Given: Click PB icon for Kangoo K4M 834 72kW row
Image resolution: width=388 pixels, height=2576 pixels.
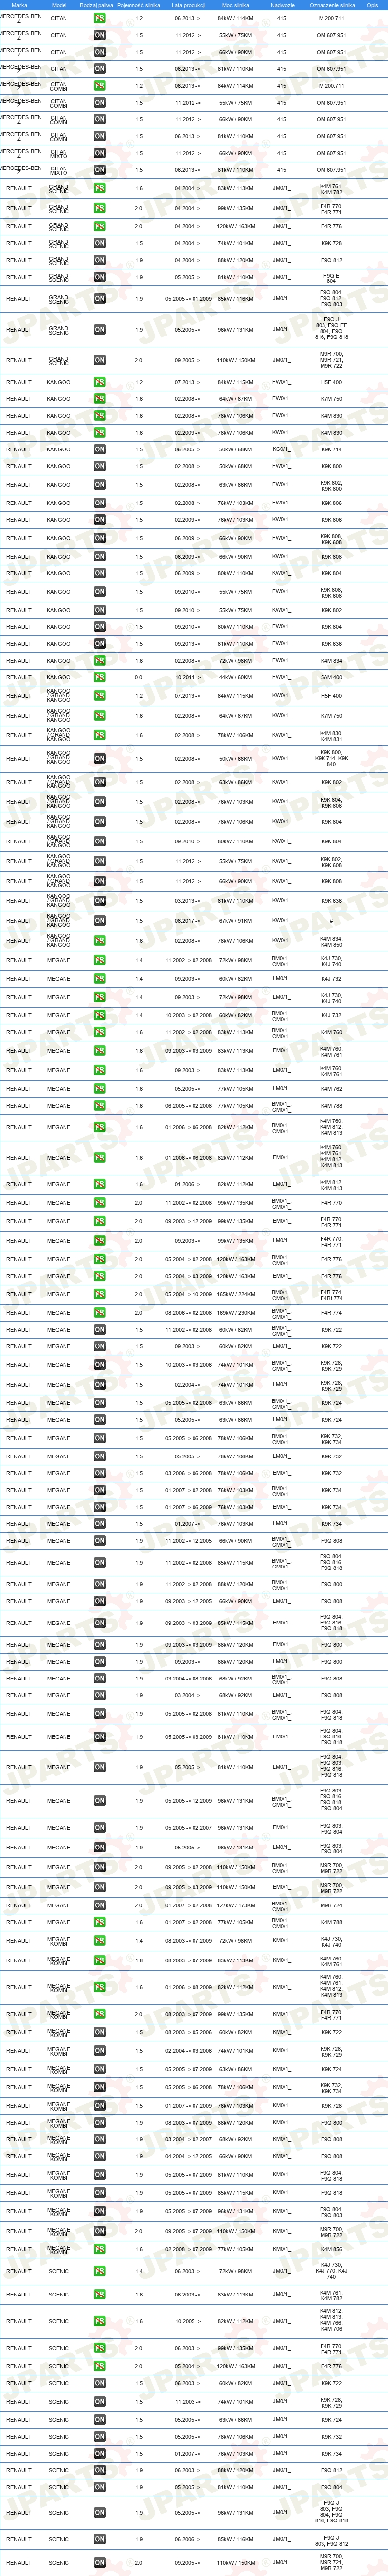Looking at the screenshot, I should click(x=100, y=661).
